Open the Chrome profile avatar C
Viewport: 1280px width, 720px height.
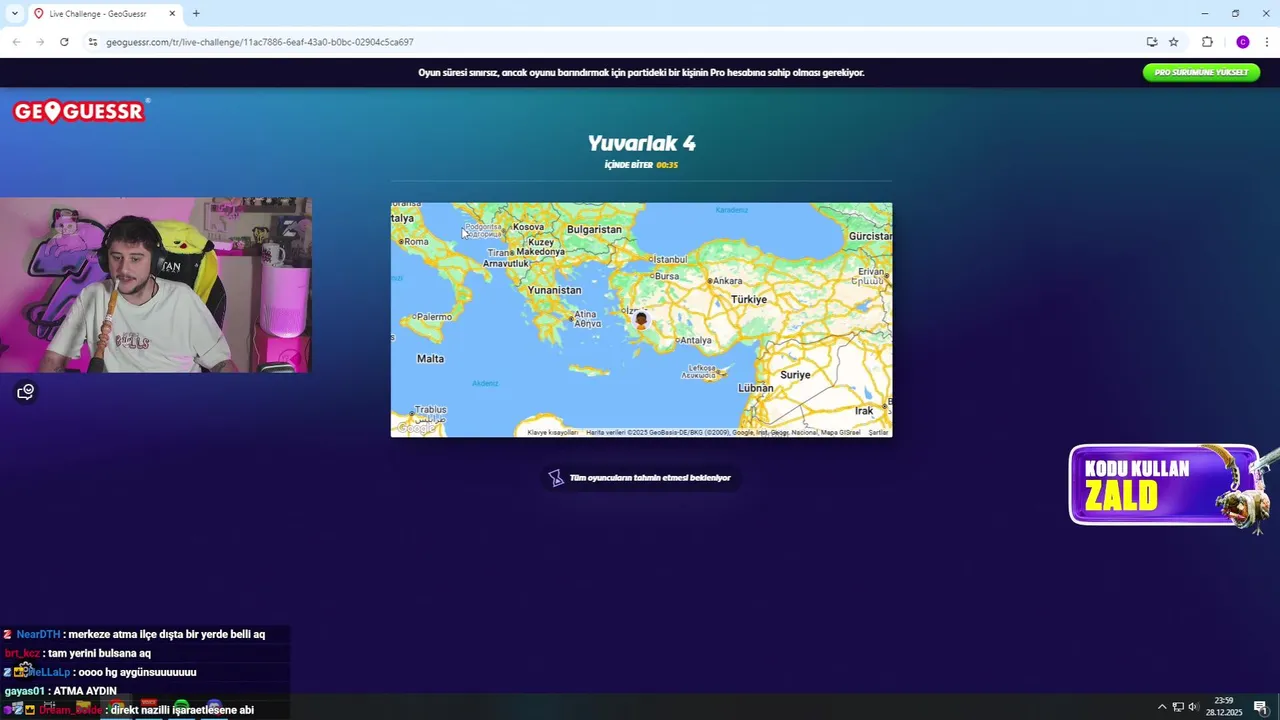click(x=1243, y=42)
